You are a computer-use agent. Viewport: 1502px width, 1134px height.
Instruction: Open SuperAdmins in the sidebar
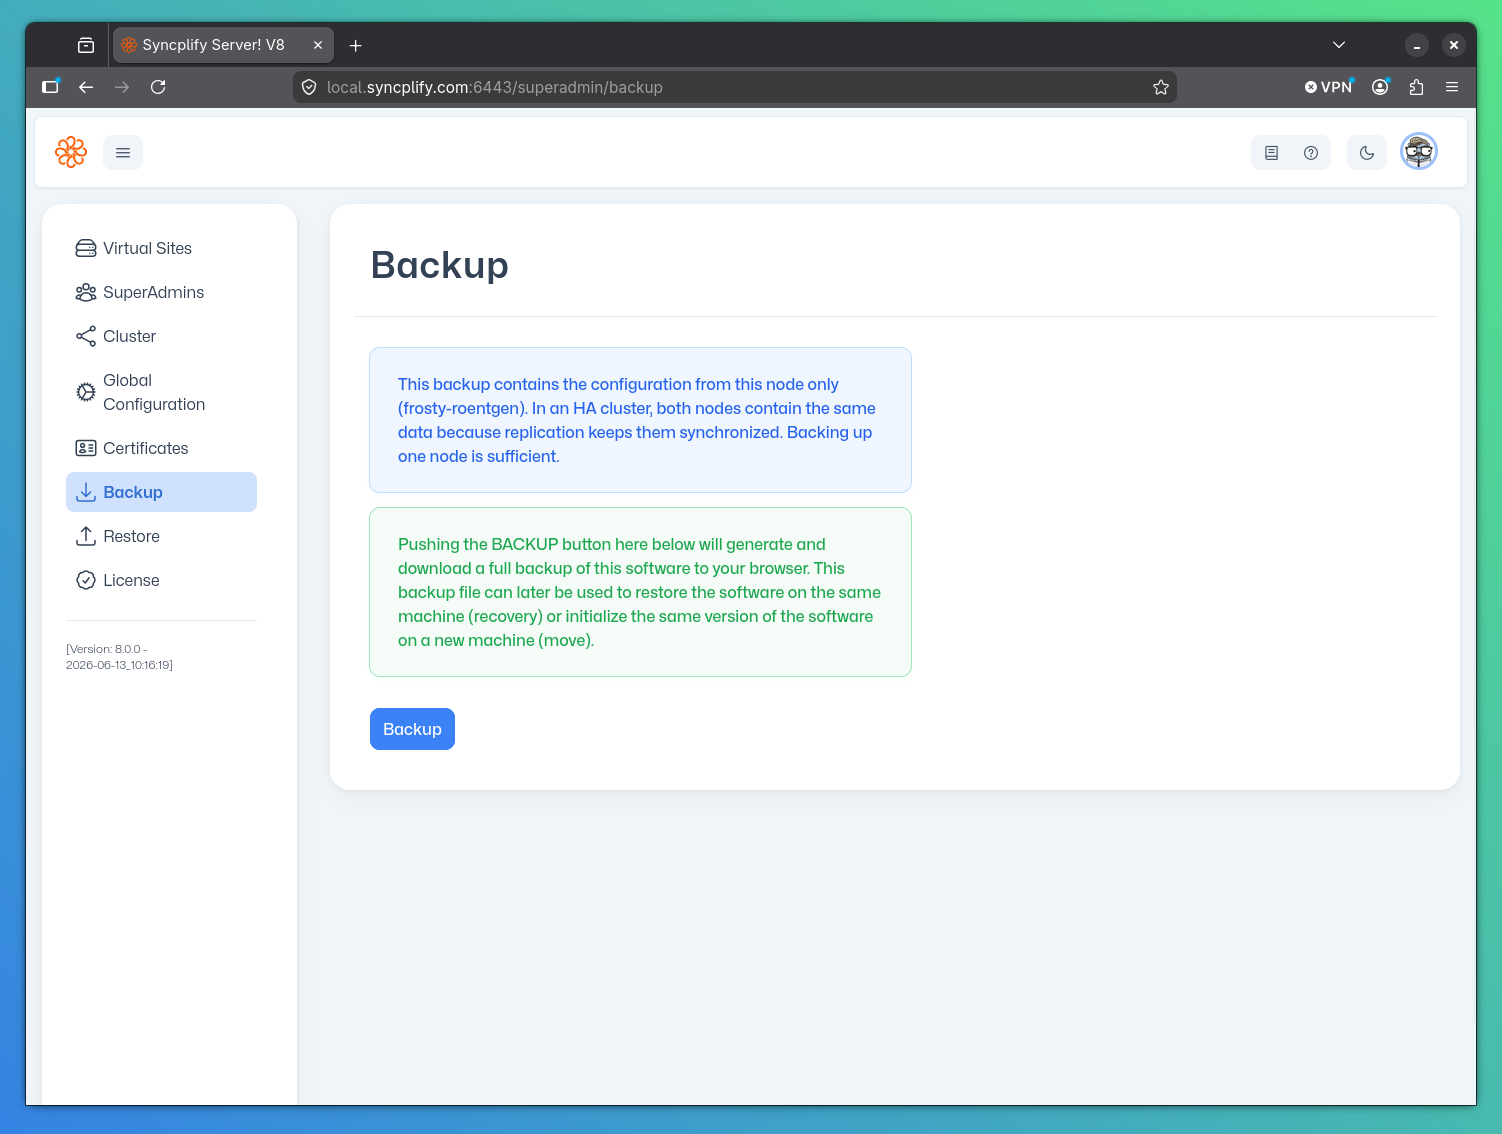pyautogui.click(x=161, y=292)
